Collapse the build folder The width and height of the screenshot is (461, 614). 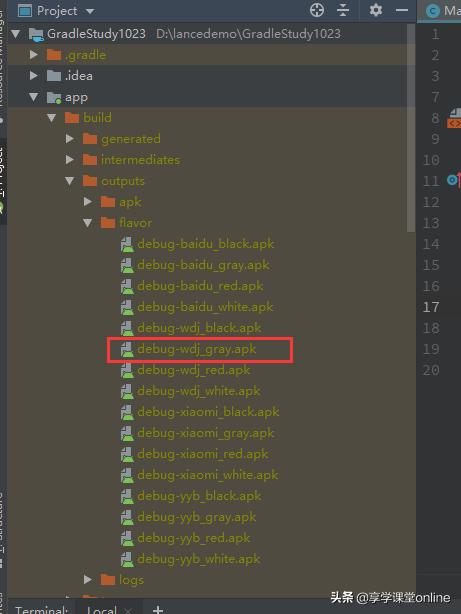pyautogui.click(x=52, y=117)
